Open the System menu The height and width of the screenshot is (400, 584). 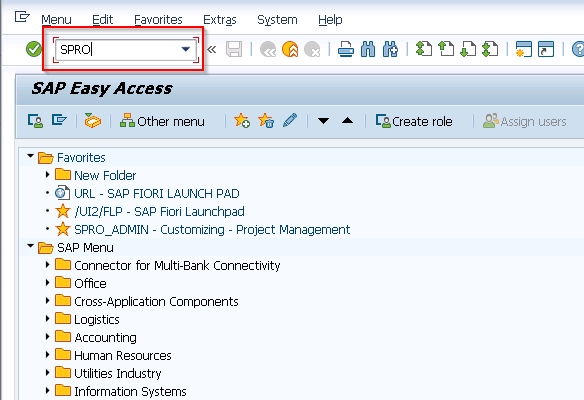coord(277,19)
